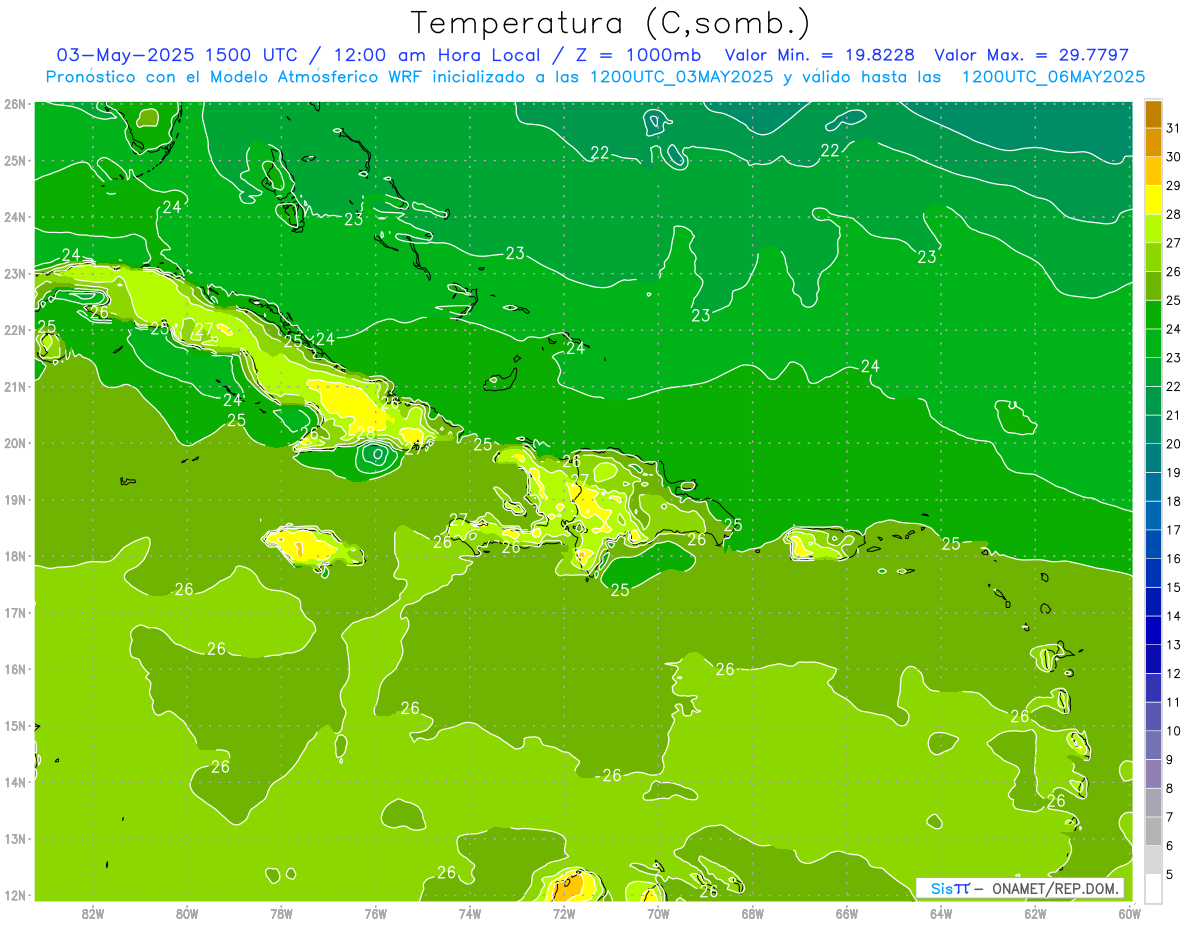The width and height of the screenshot is (1200, 927).
Task: Click the "1200UTC_06MAY2025" valid-until time
Action: [1053, 76]
